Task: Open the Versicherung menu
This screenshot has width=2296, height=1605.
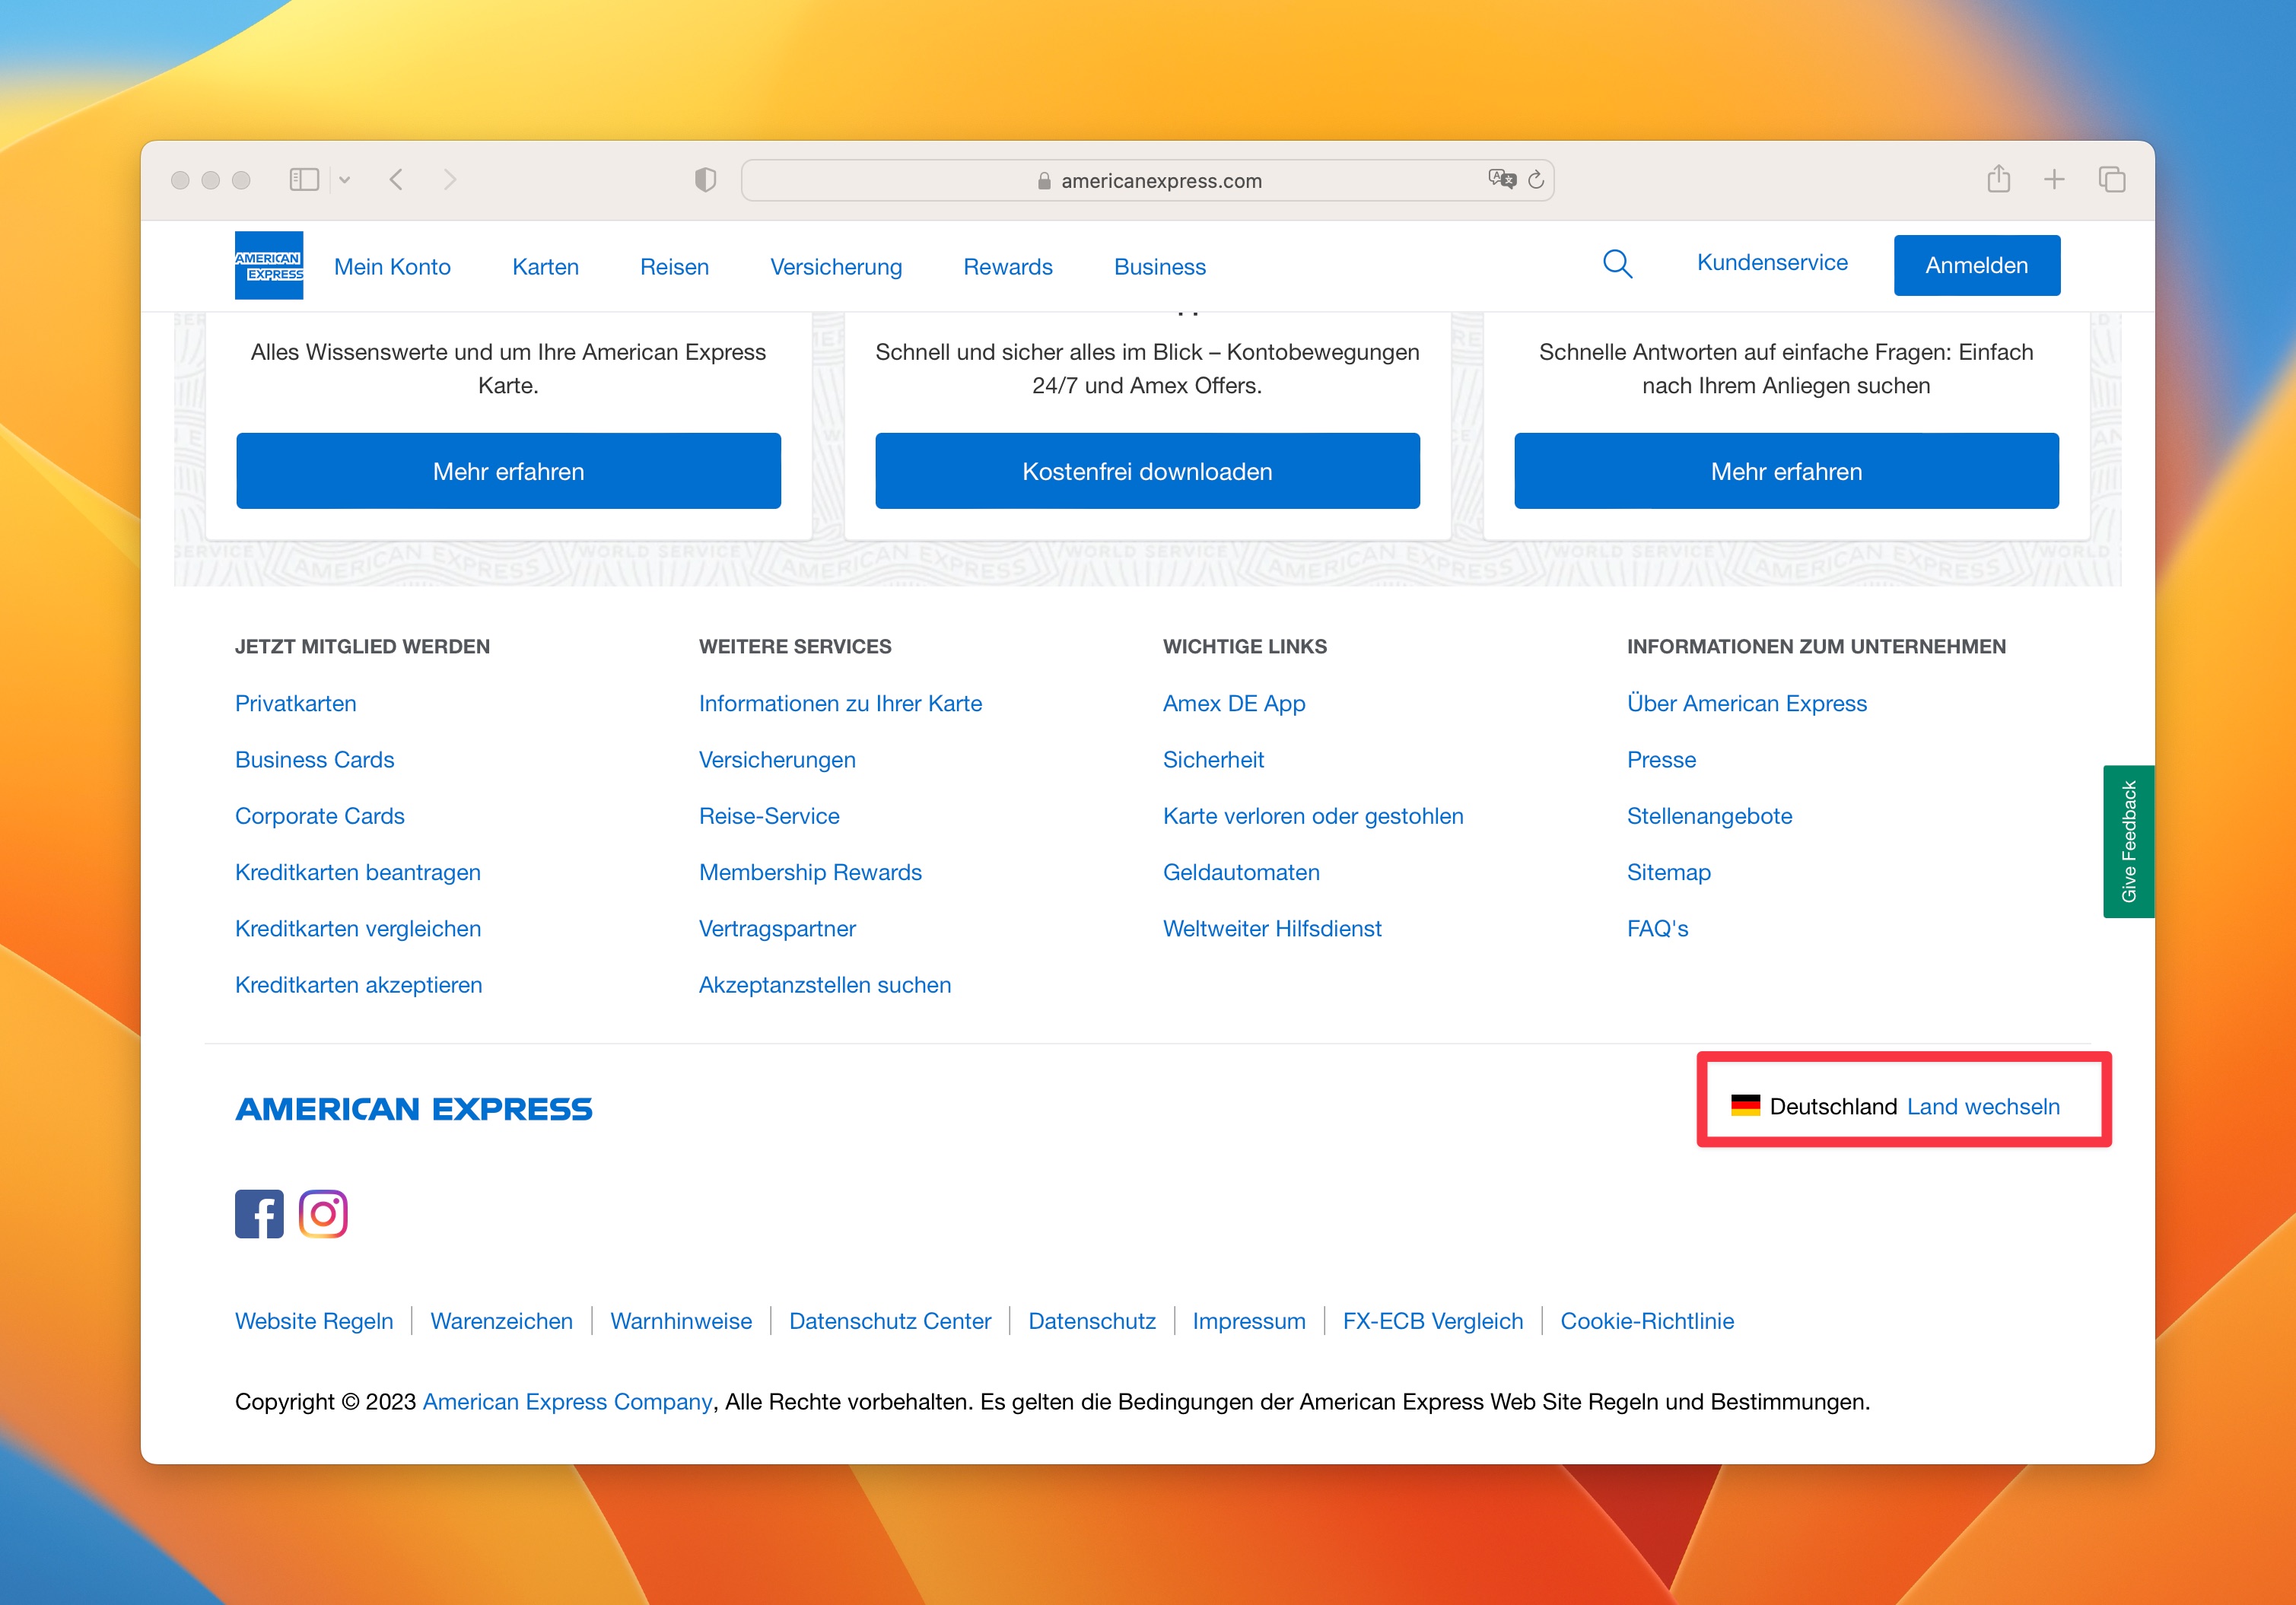Action: coord(836,267)
